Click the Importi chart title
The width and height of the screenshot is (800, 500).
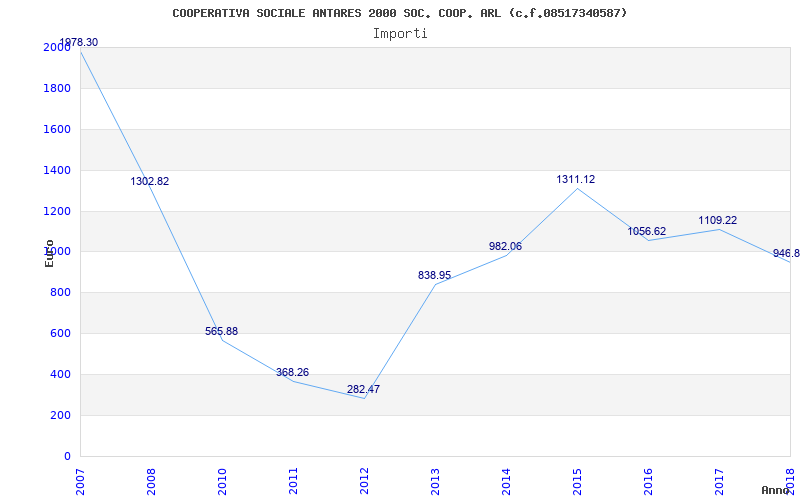(400, 34)
